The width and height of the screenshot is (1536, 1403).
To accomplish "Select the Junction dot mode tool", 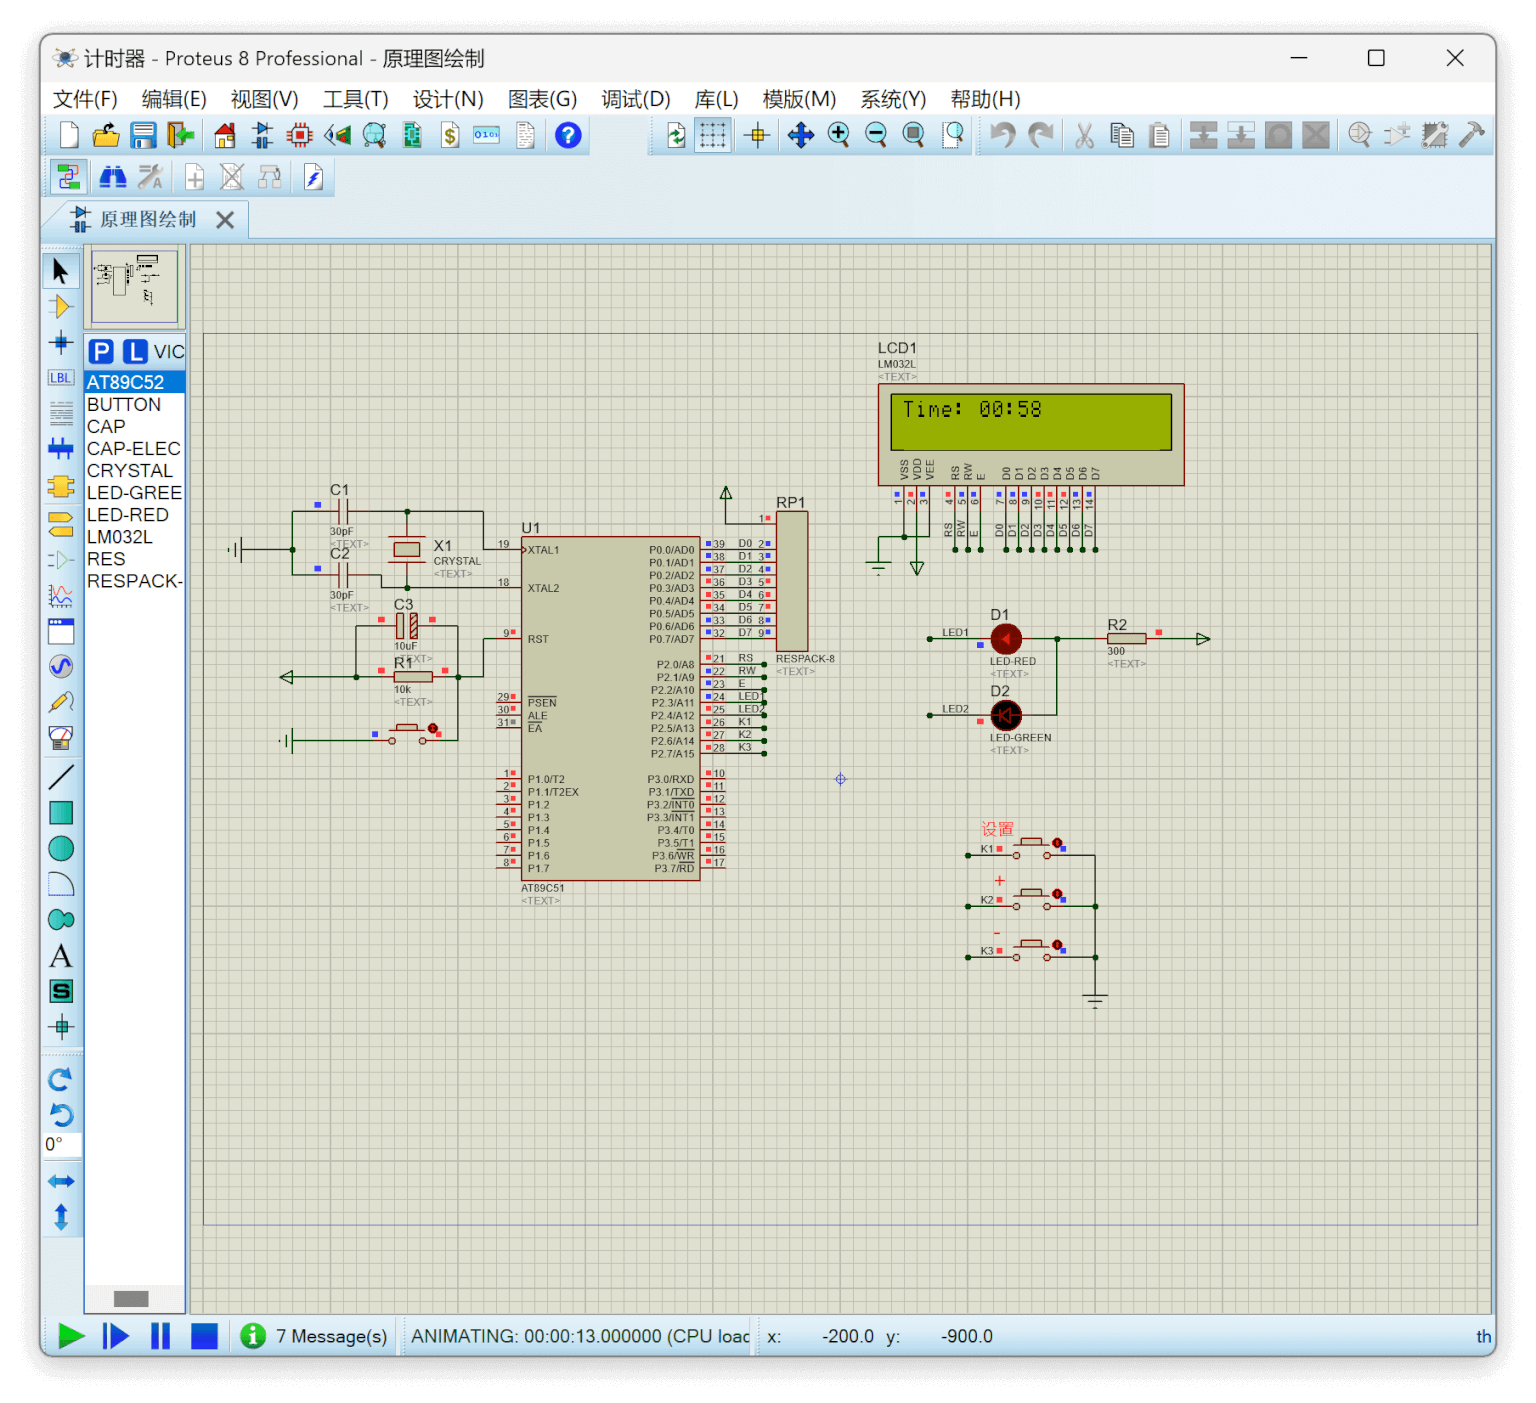I will [x=61, y=343].
